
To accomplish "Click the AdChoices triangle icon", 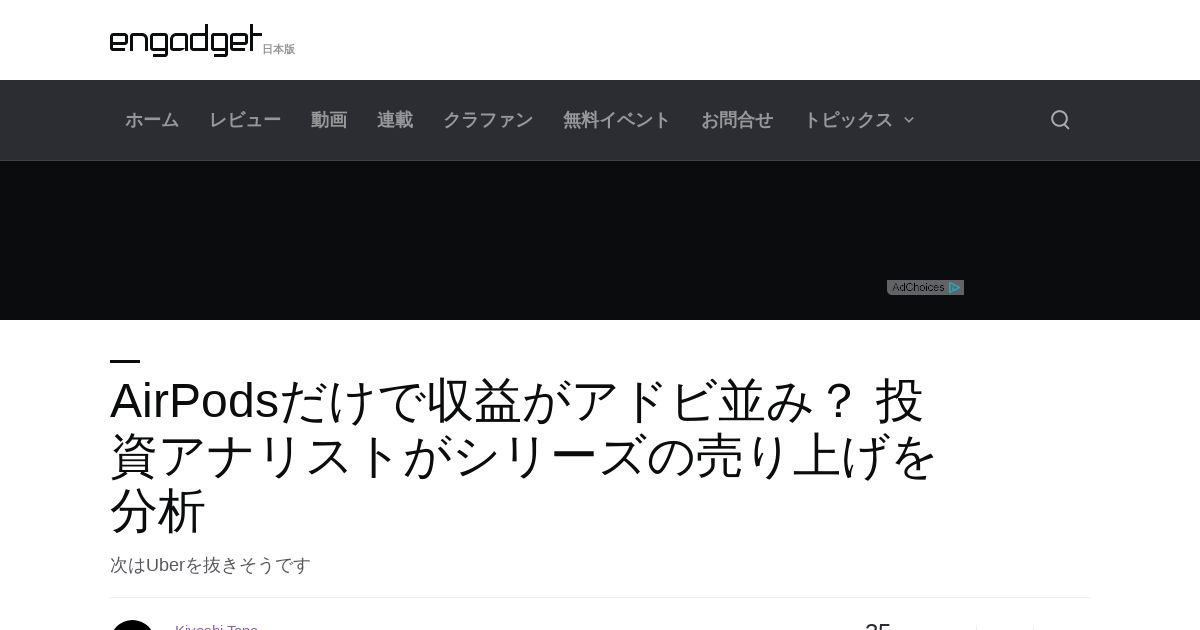I will coord(955,287).
